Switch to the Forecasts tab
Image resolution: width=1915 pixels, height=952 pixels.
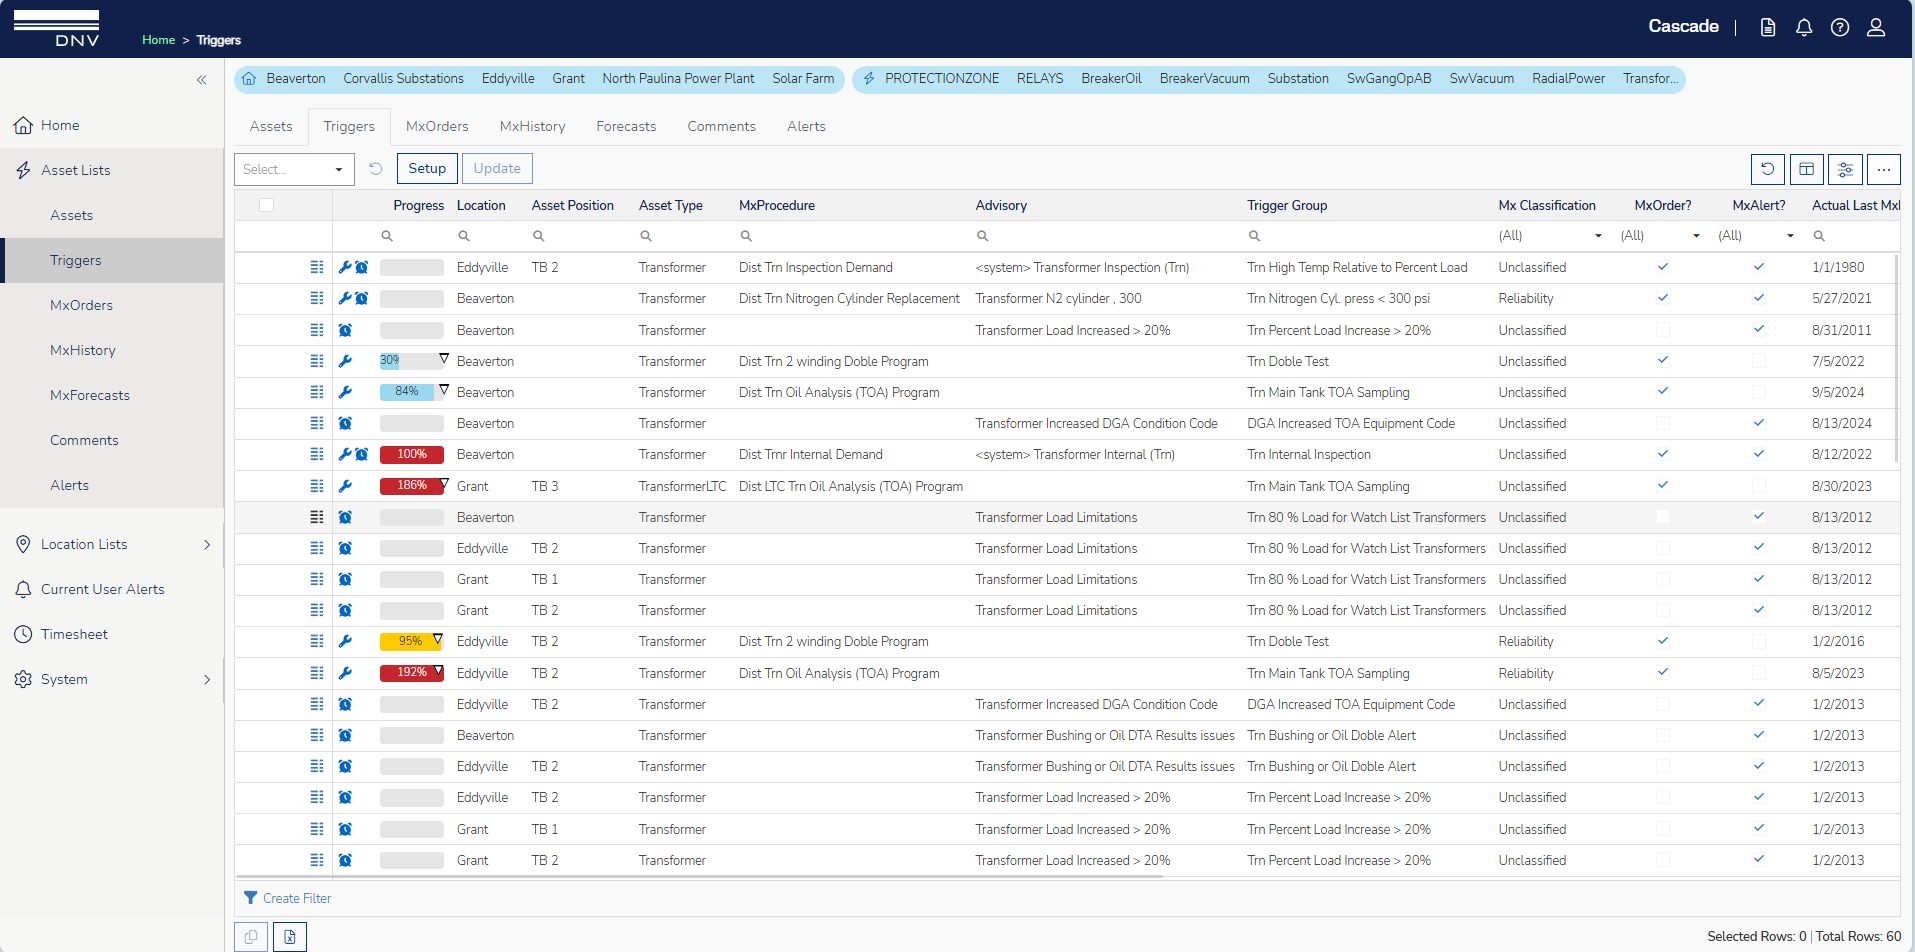[626, 126]
